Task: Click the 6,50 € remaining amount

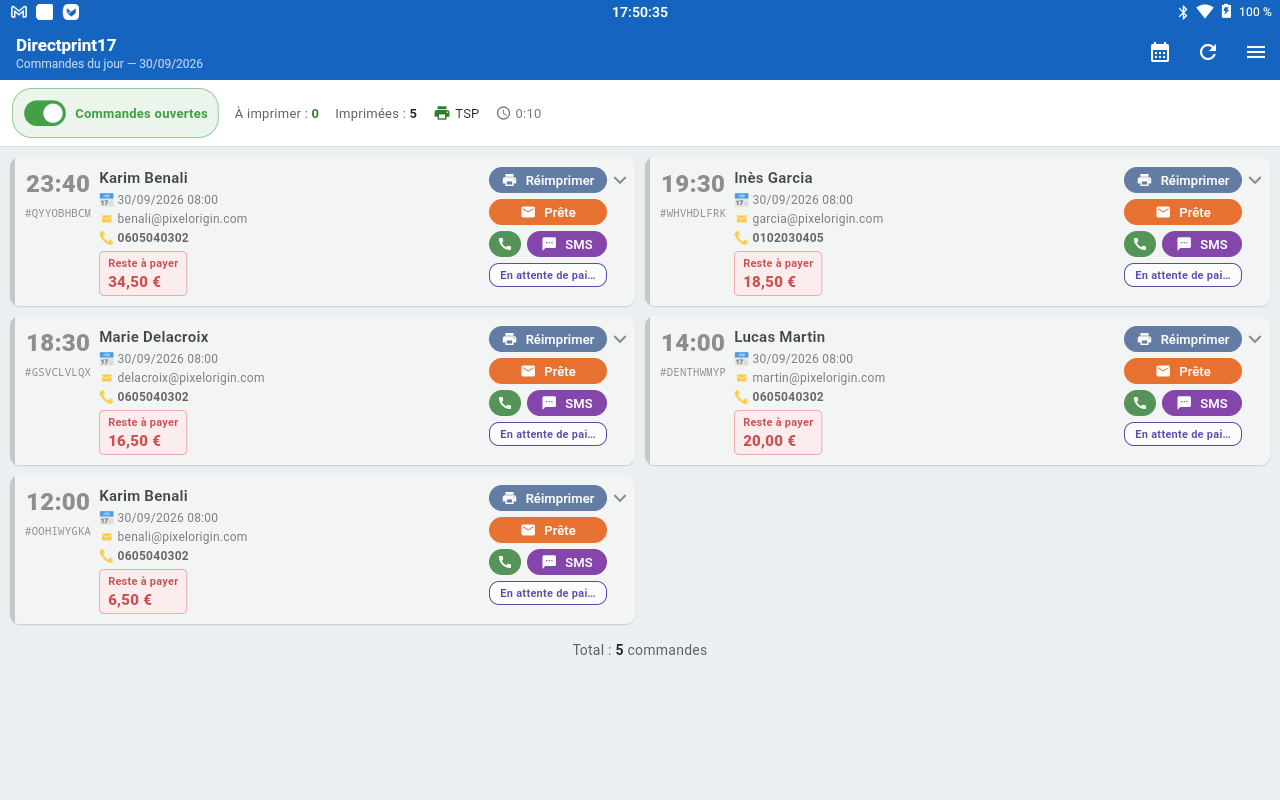Action: click(130, 600)
